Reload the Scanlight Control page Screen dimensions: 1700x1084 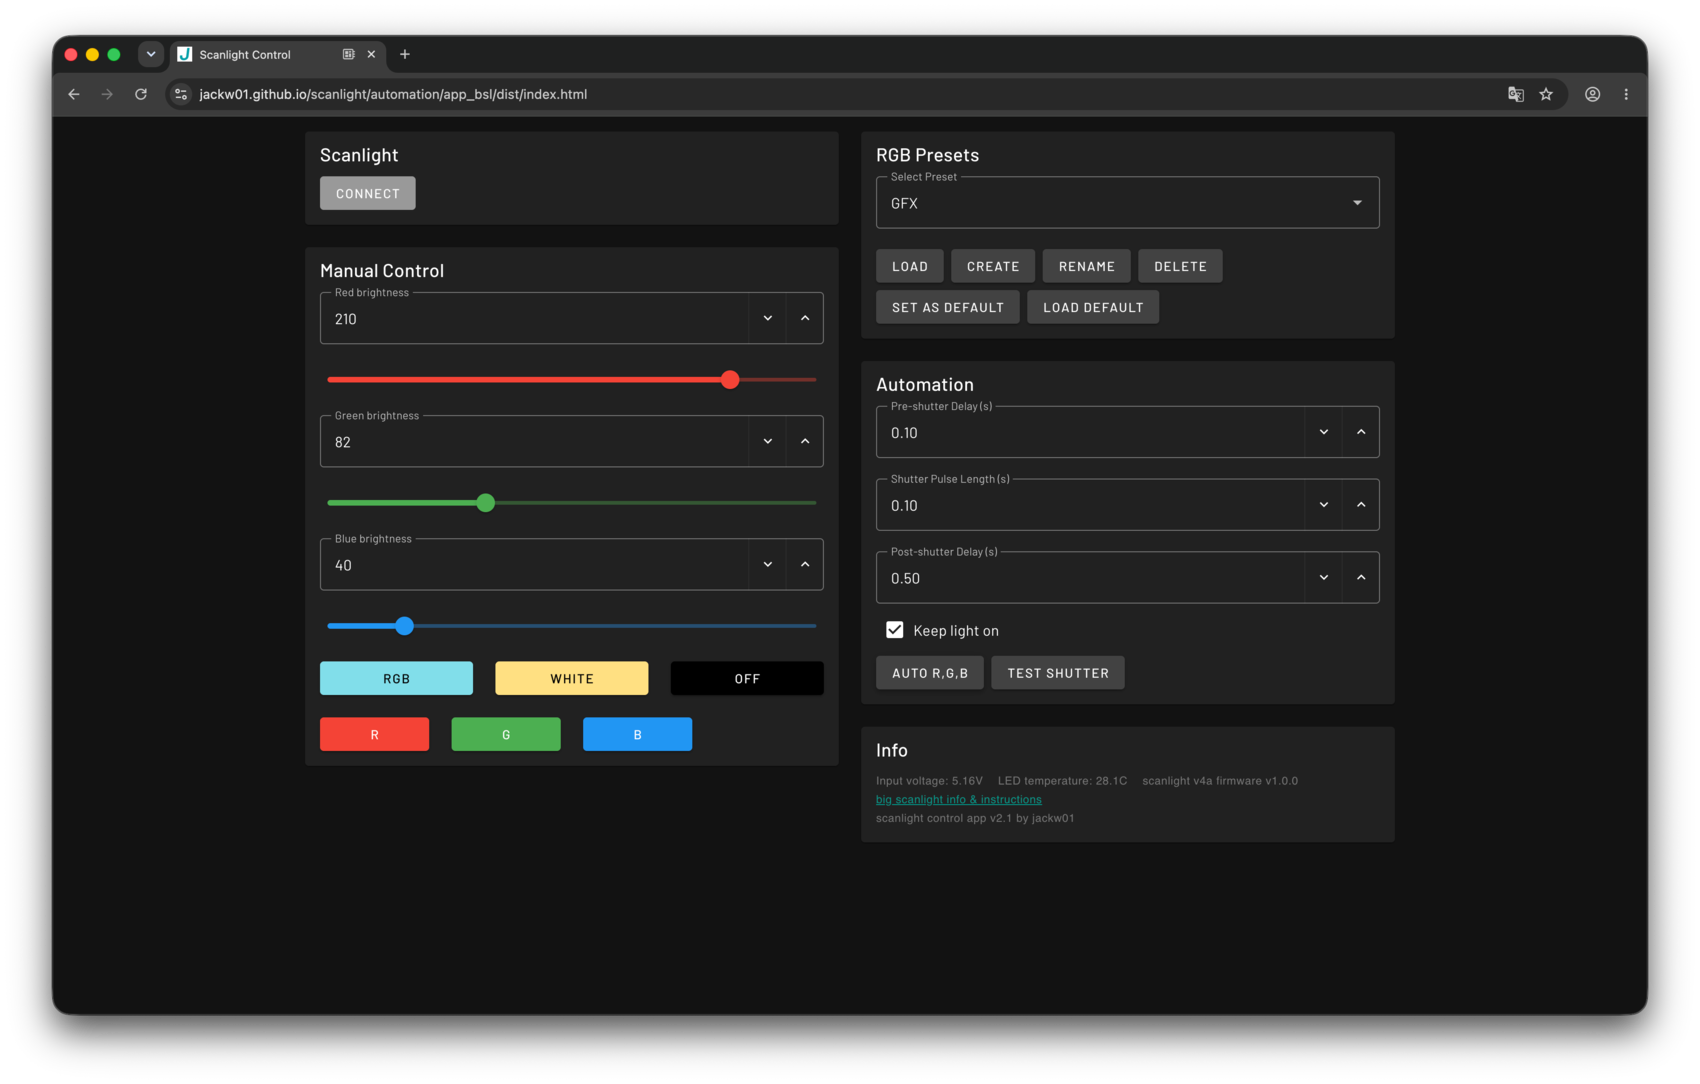141,94
